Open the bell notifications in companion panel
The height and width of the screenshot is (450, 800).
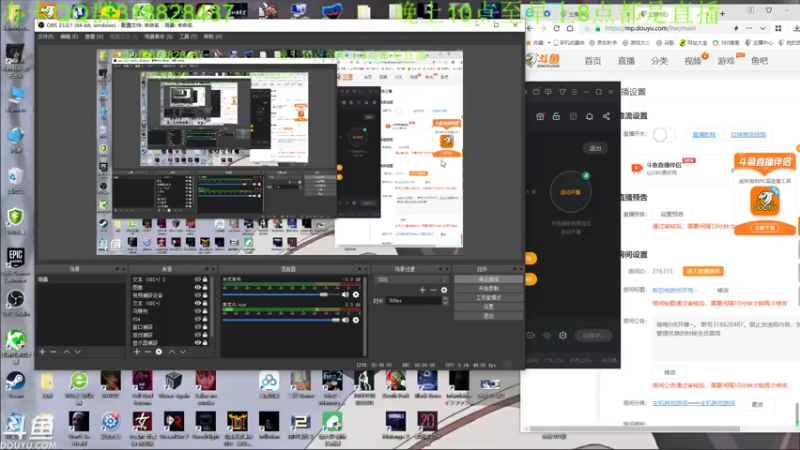click(589, 116)
